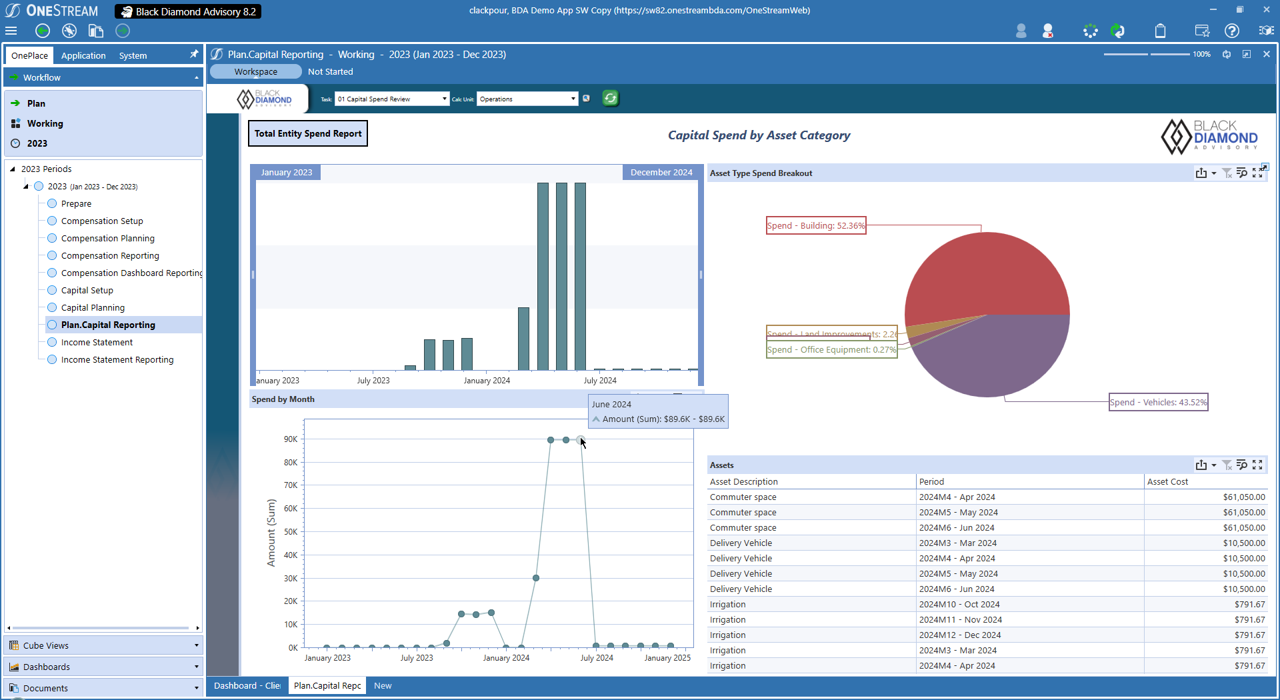The image size is (1280, 700).
Task: Click the Workspace button
Action: 256,72
